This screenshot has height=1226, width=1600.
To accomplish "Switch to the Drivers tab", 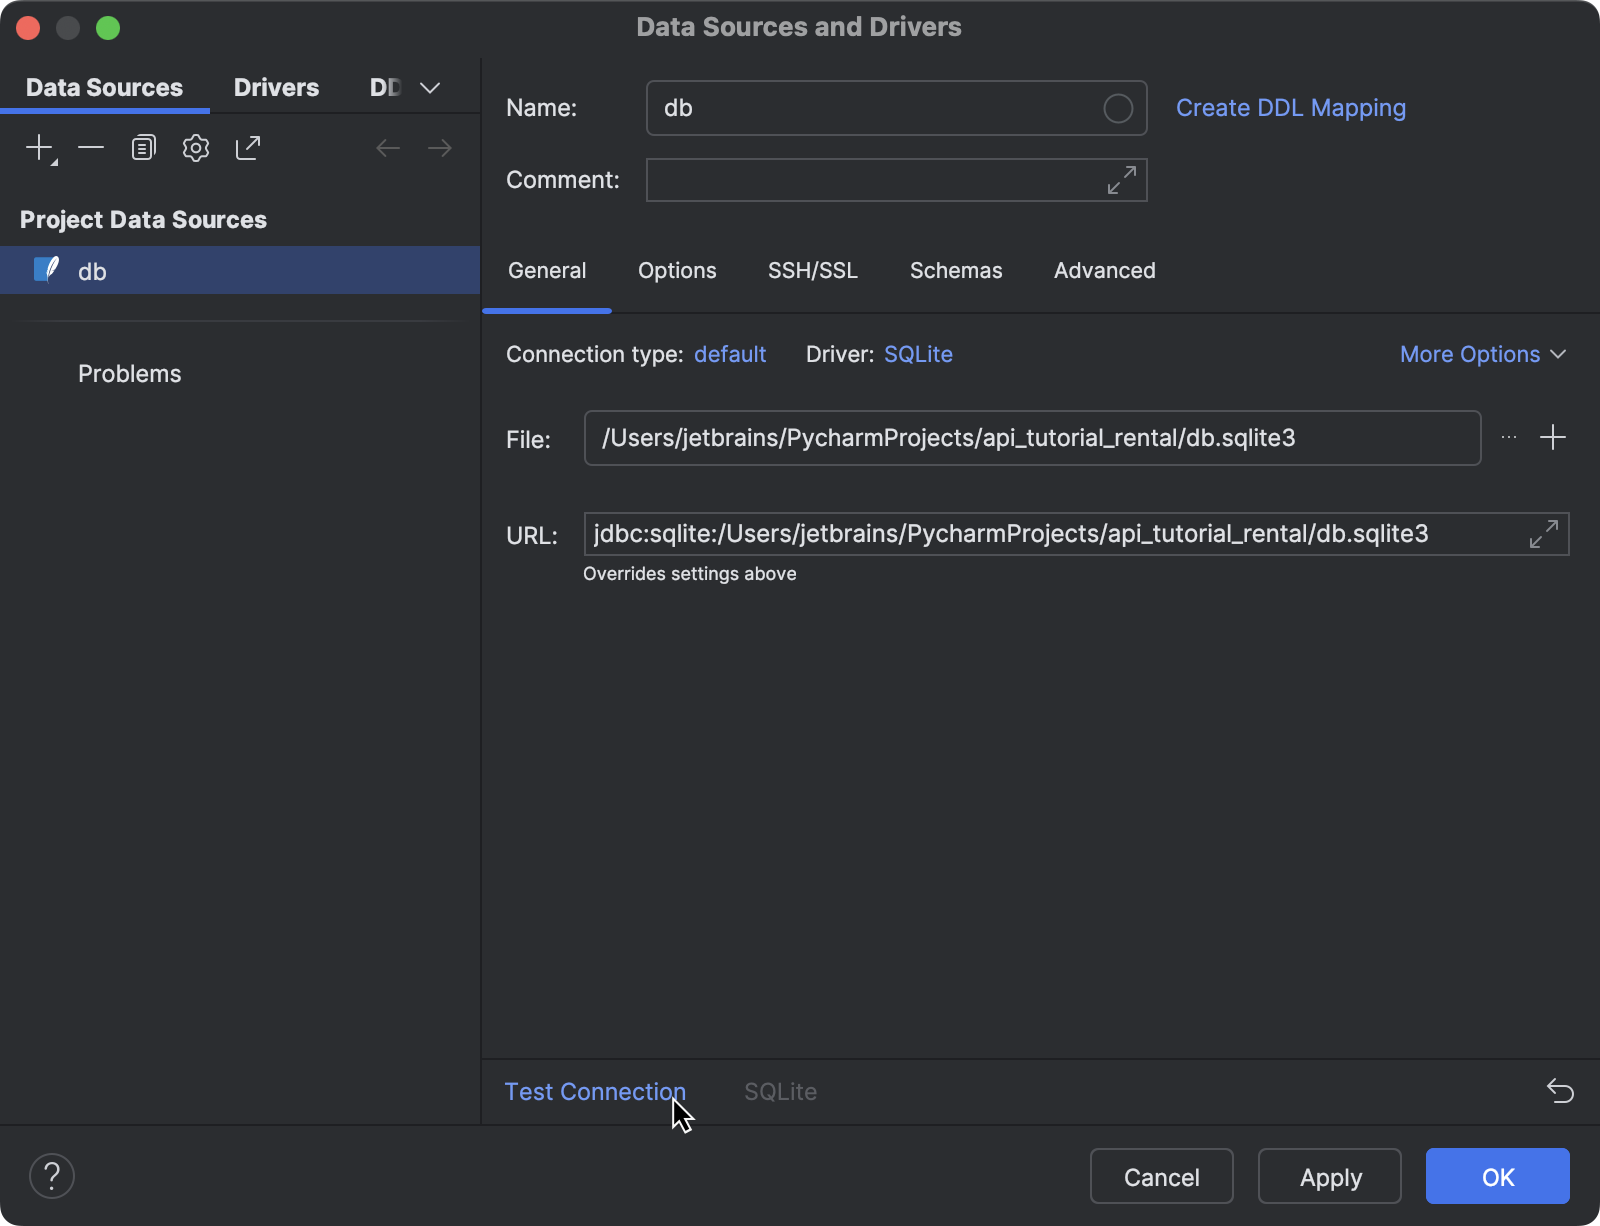I will point(276,88).
